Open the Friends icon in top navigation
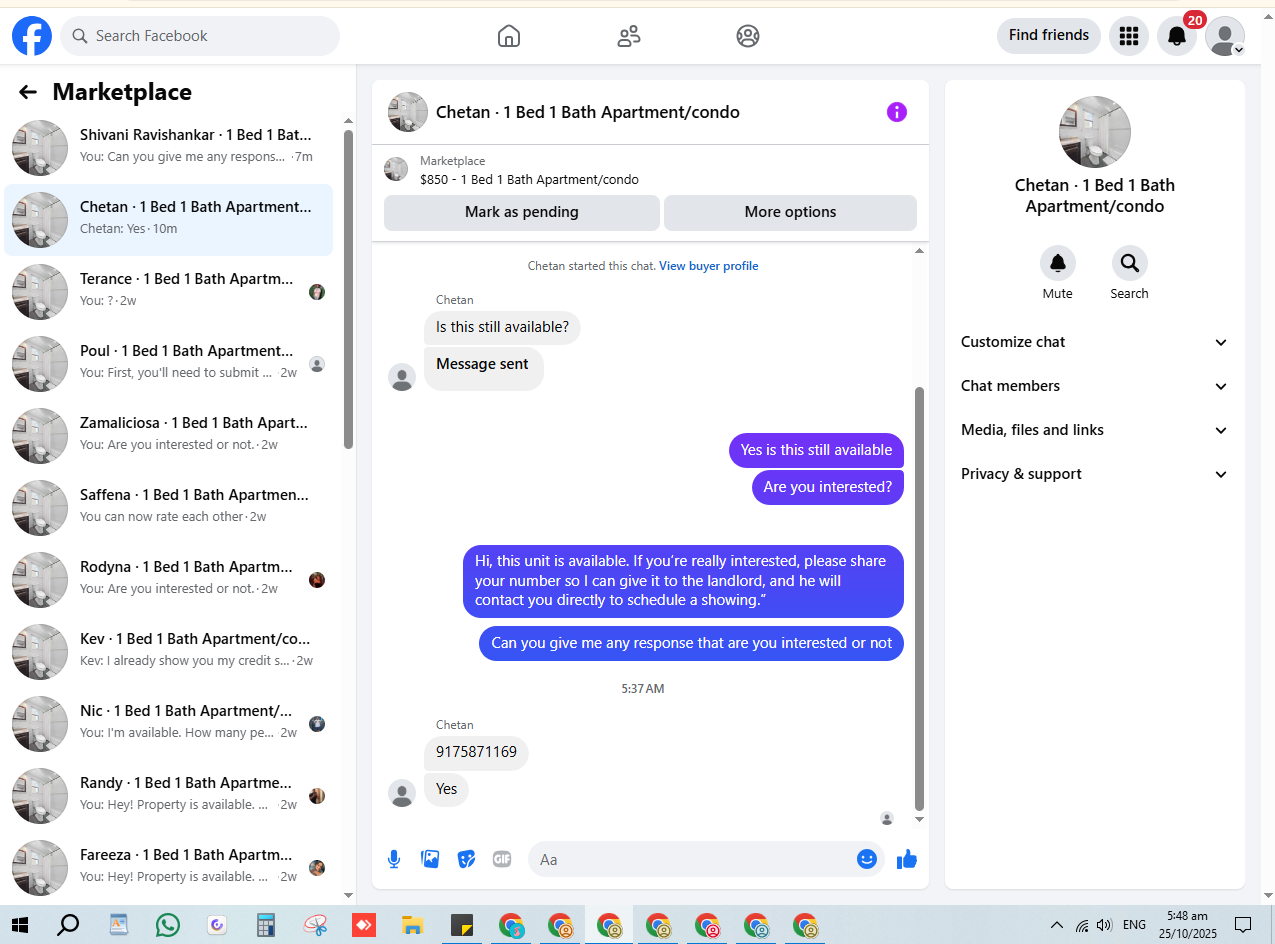1275x944 pixels. coord(629,36)
